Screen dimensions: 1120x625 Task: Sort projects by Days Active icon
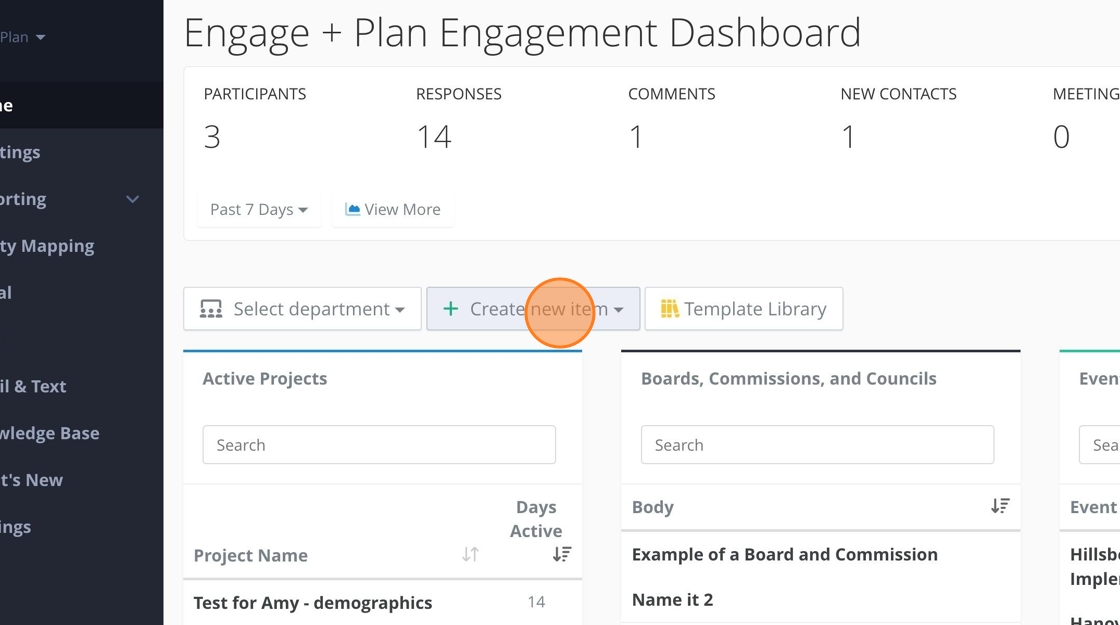point(562,554)
